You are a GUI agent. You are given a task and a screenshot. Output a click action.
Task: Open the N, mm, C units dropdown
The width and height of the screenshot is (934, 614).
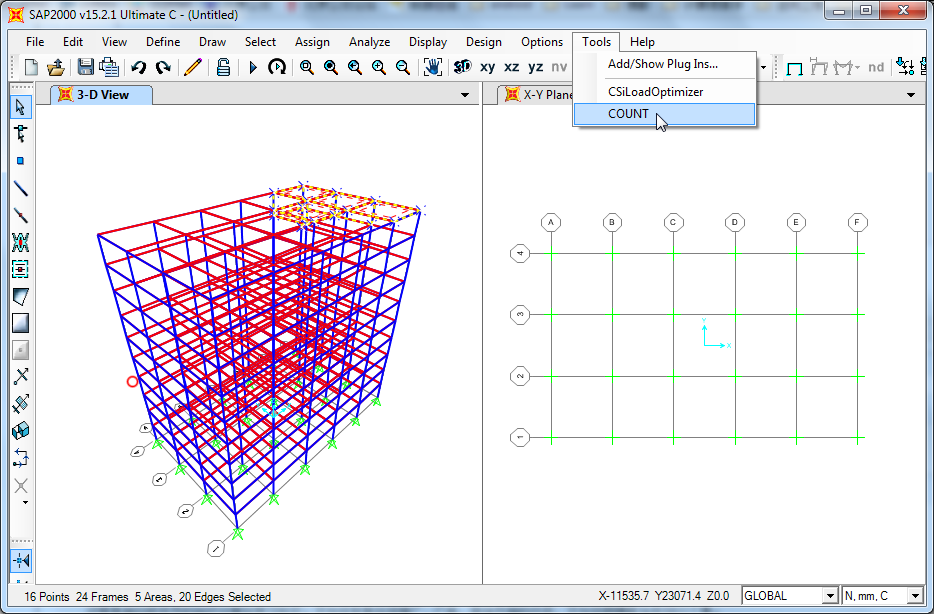click(x=914, y=596)
